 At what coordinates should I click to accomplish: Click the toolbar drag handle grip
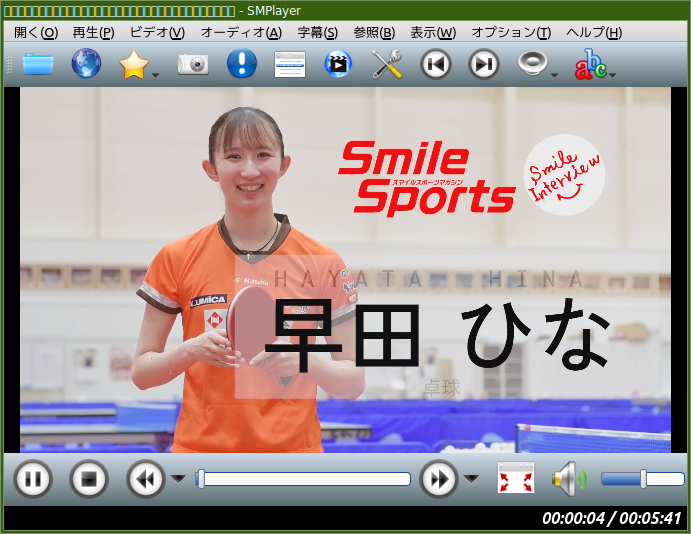[x=9, y=64]
